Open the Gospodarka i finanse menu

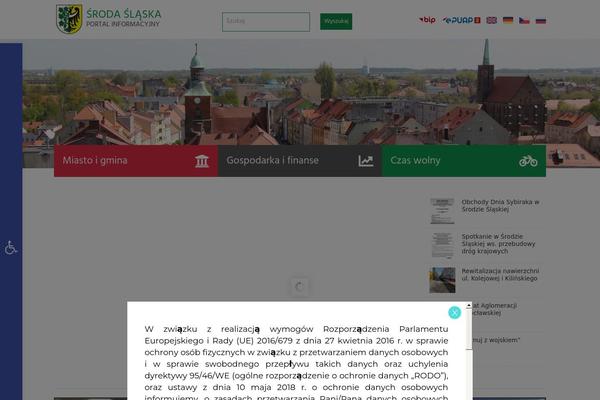coord(300,161)
